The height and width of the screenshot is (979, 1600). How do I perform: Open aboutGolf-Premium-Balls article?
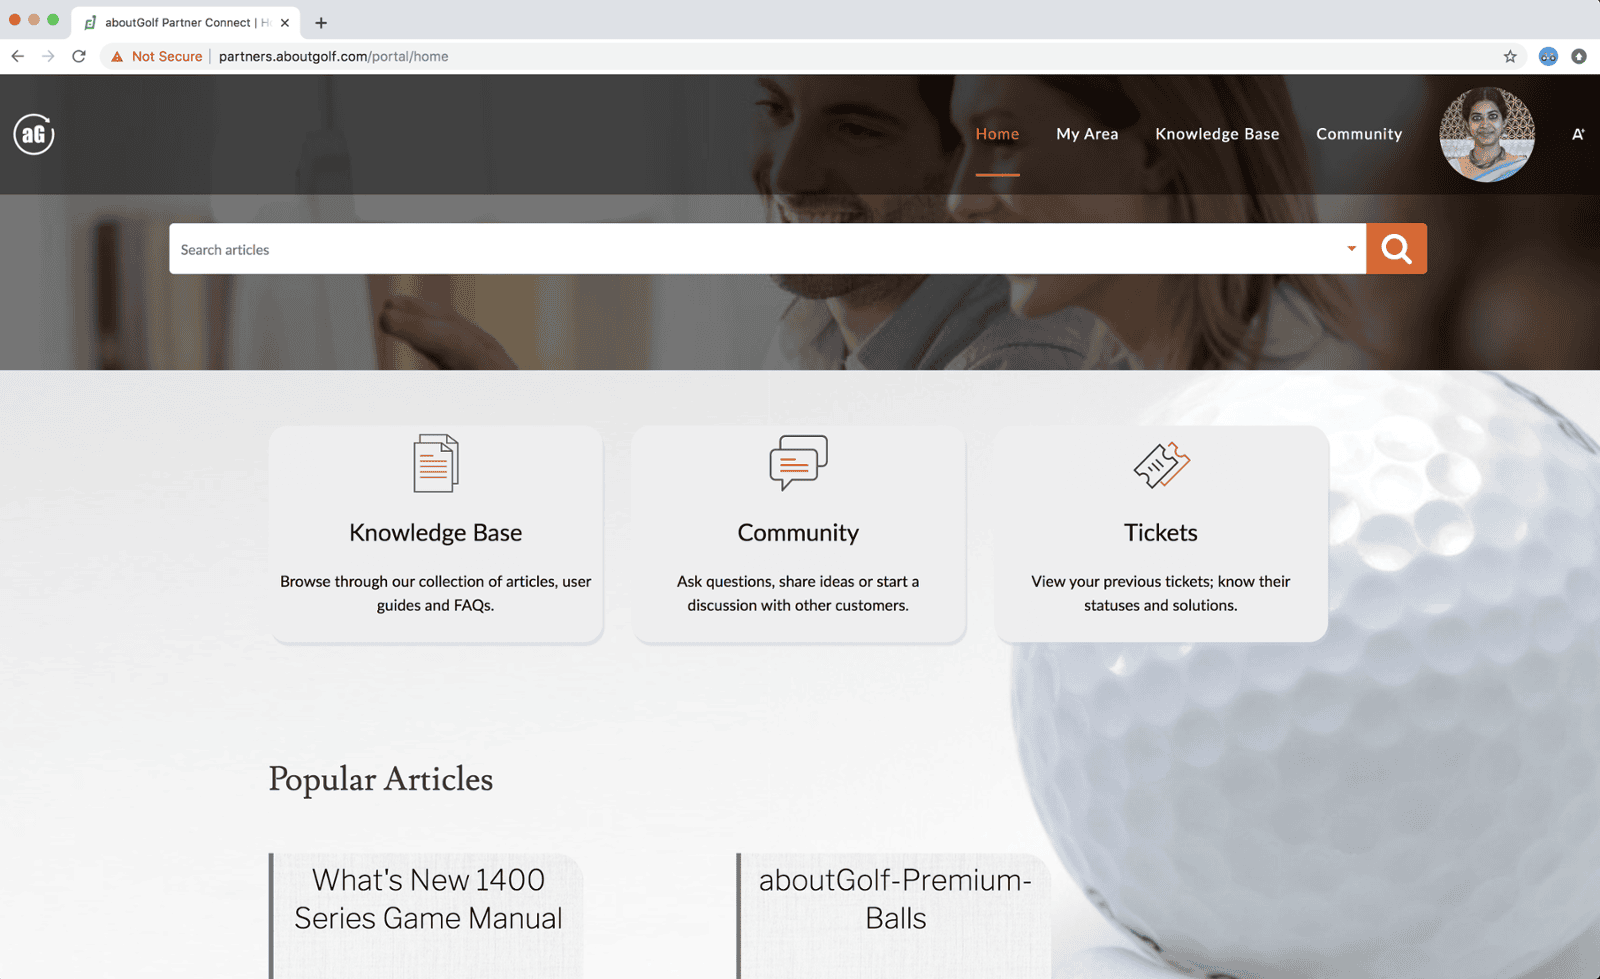click(895, 898)
